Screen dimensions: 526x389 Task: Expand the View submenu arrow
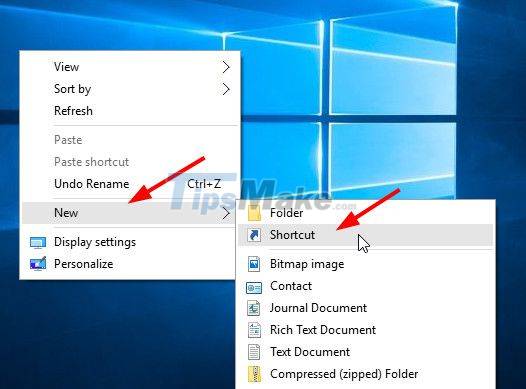click(226, 67)
